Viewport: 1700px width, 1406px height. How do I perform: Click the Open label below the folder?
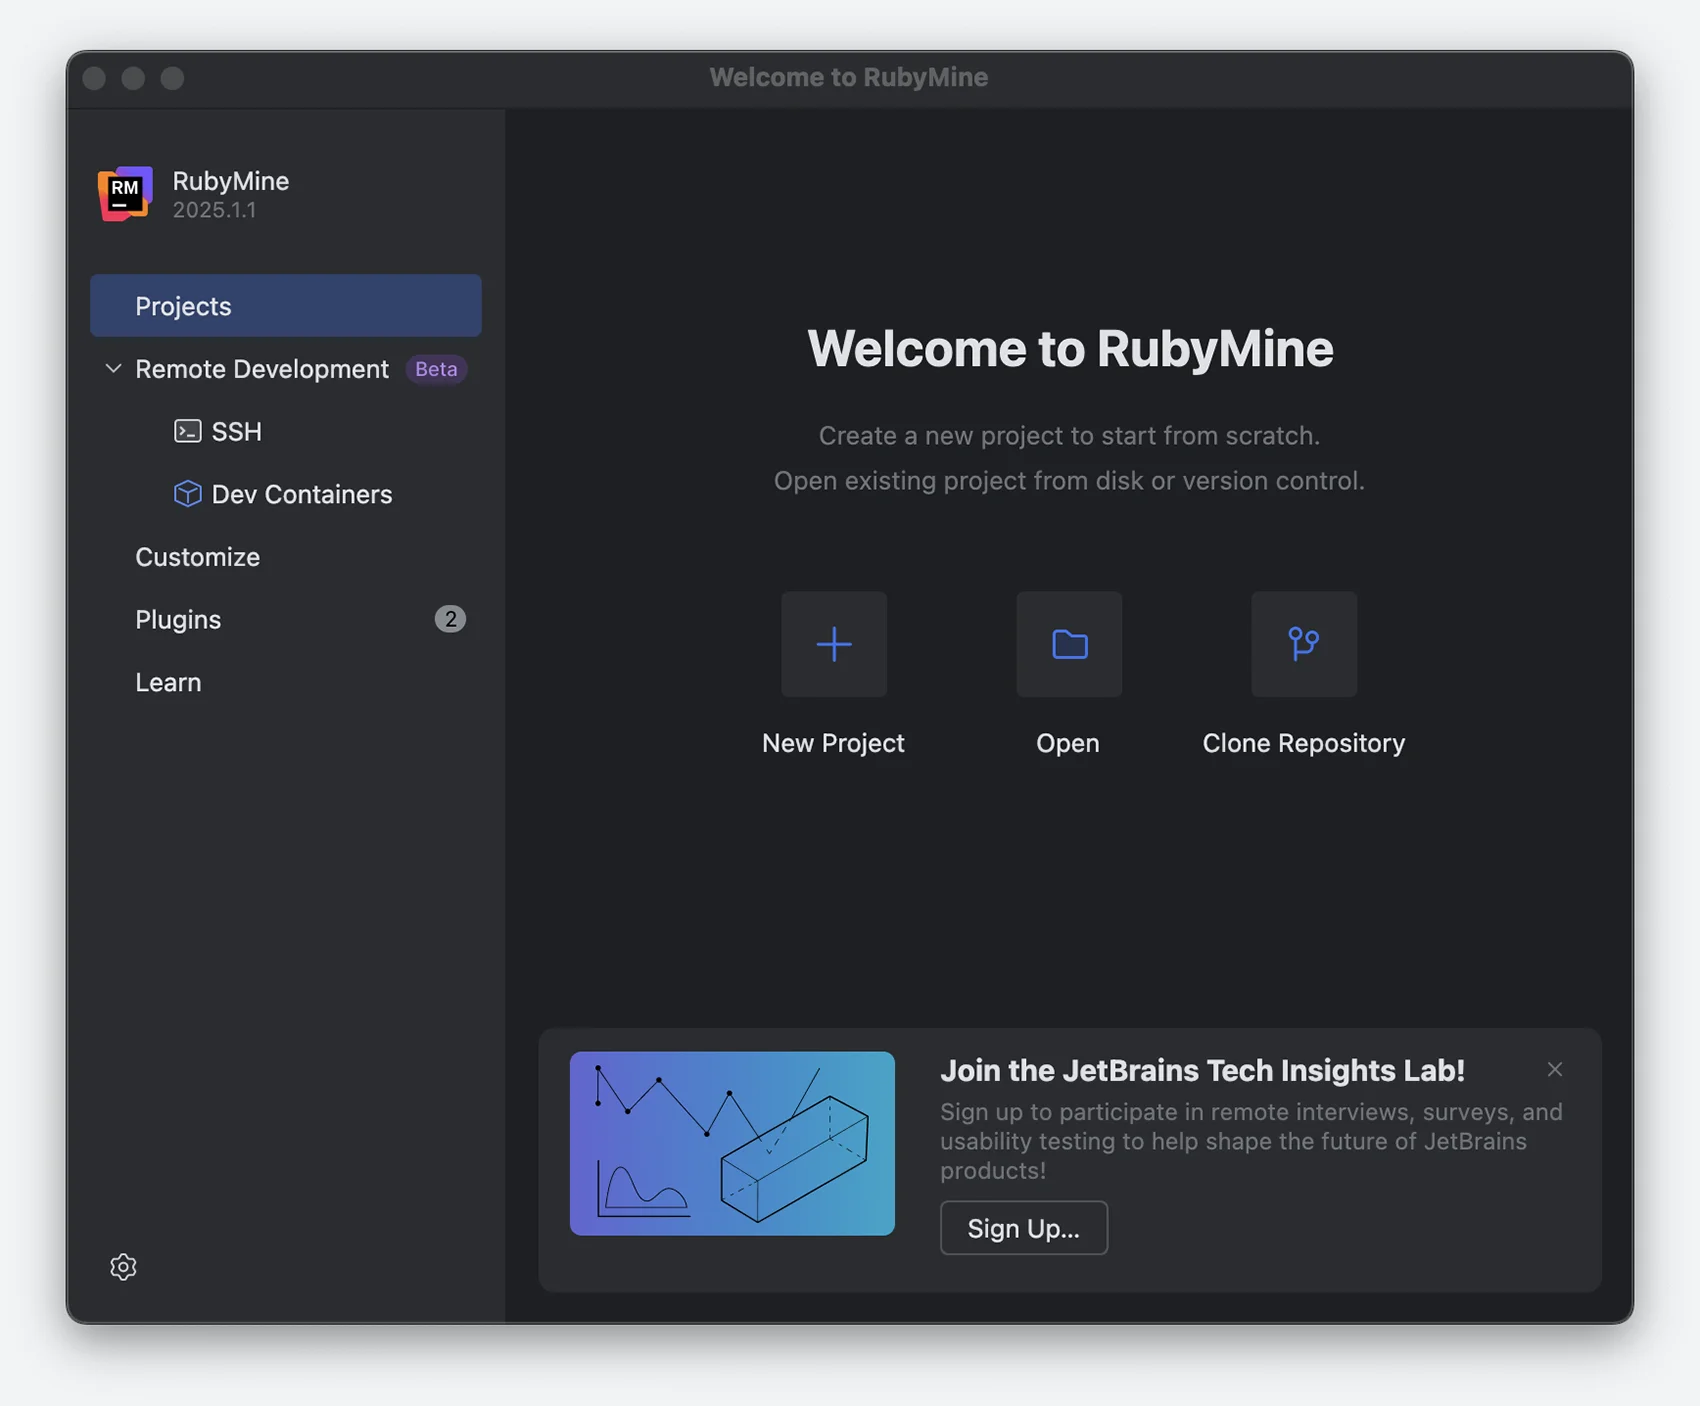tap(1068, 743)
